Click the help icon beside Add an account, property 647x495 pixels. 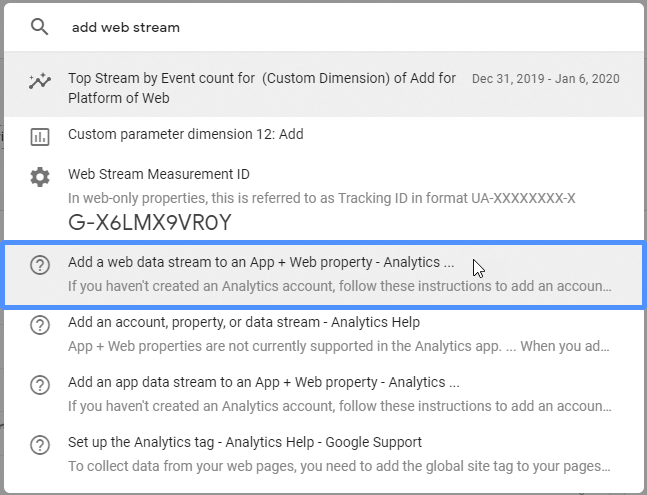coord(40,325)
